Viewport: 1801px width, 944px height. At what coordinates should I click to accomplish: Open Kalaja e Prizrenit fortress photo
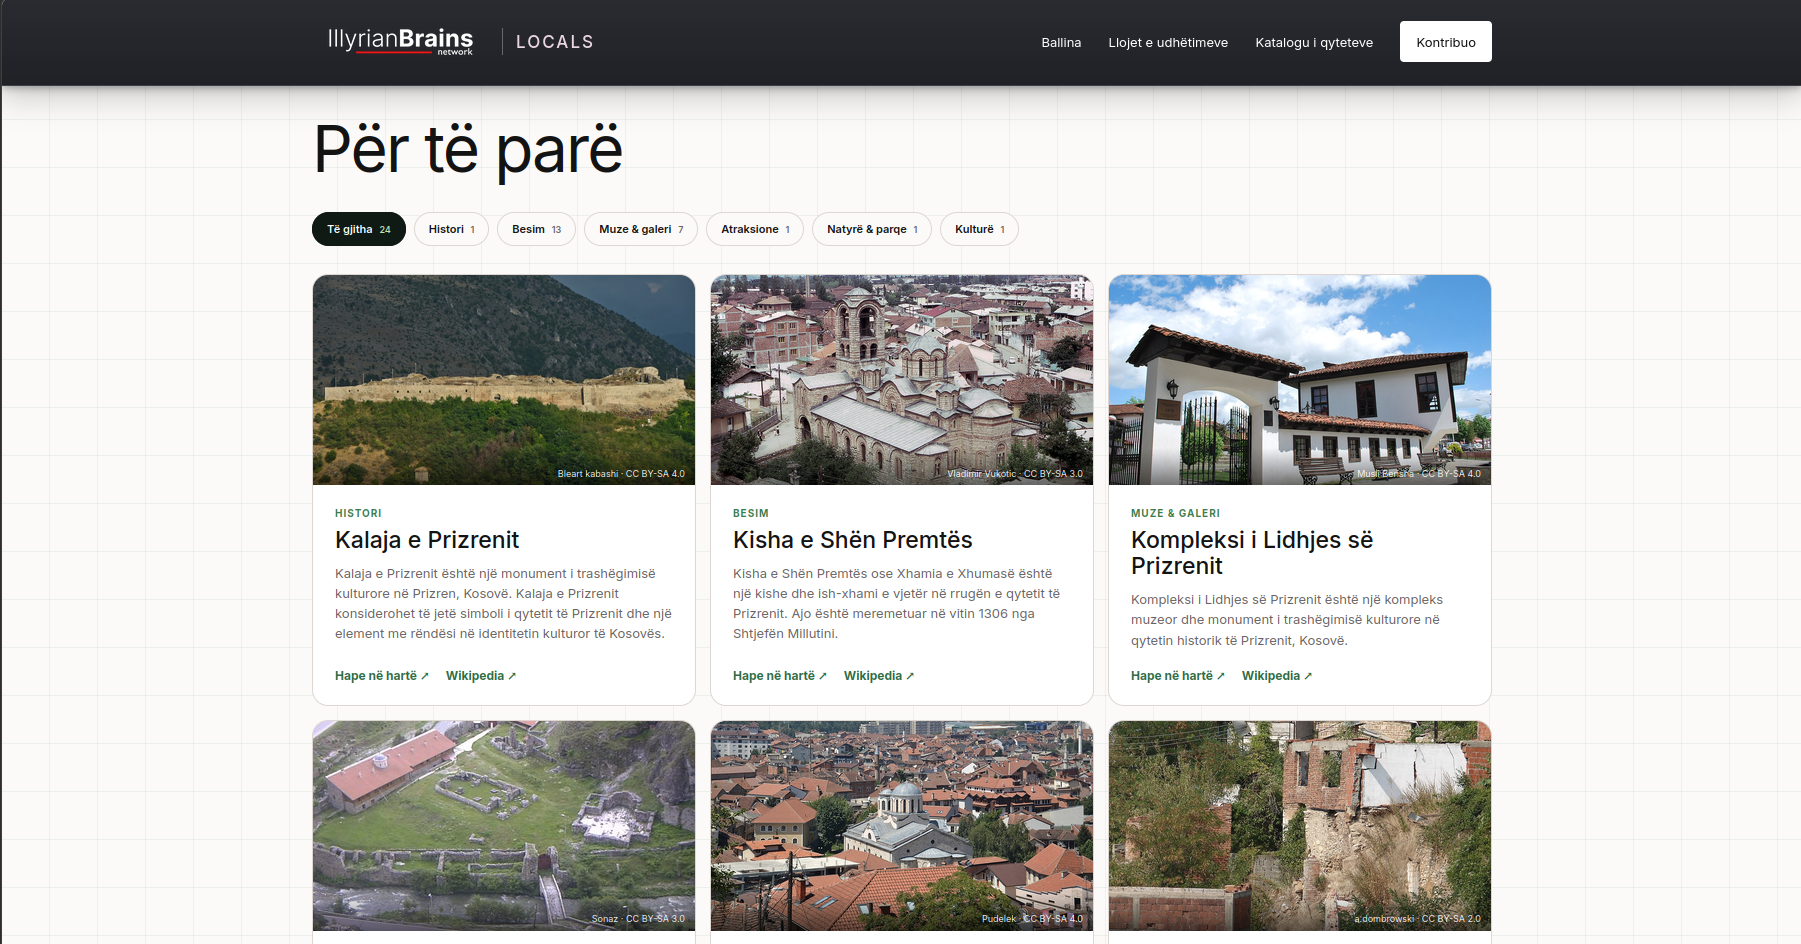click(504, 380)
